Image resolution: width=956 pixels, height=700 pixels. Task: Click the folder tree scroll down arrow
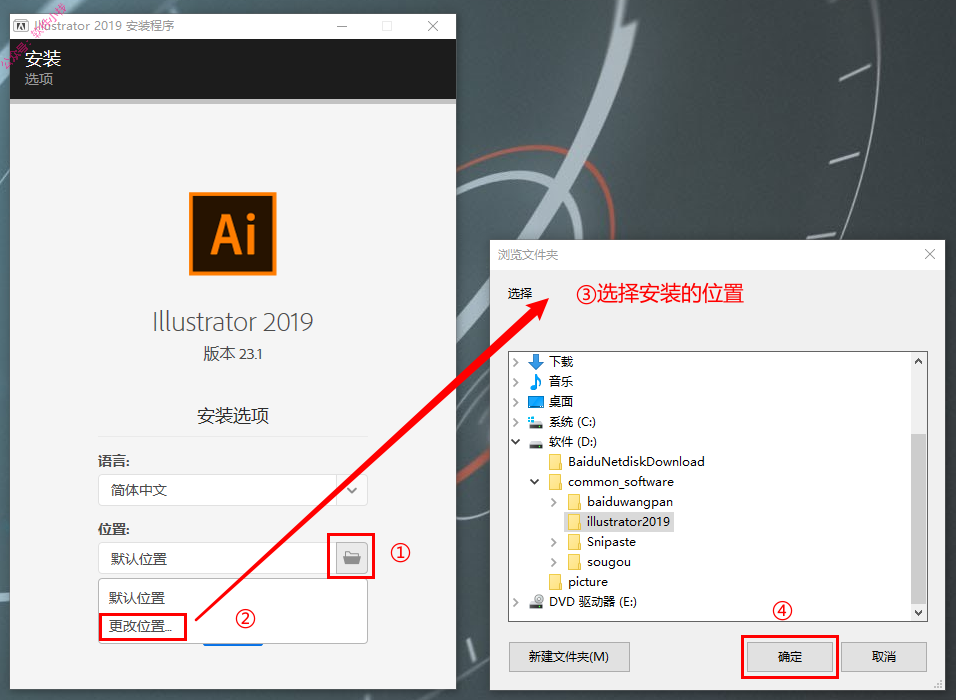click(x=919, y=612)
